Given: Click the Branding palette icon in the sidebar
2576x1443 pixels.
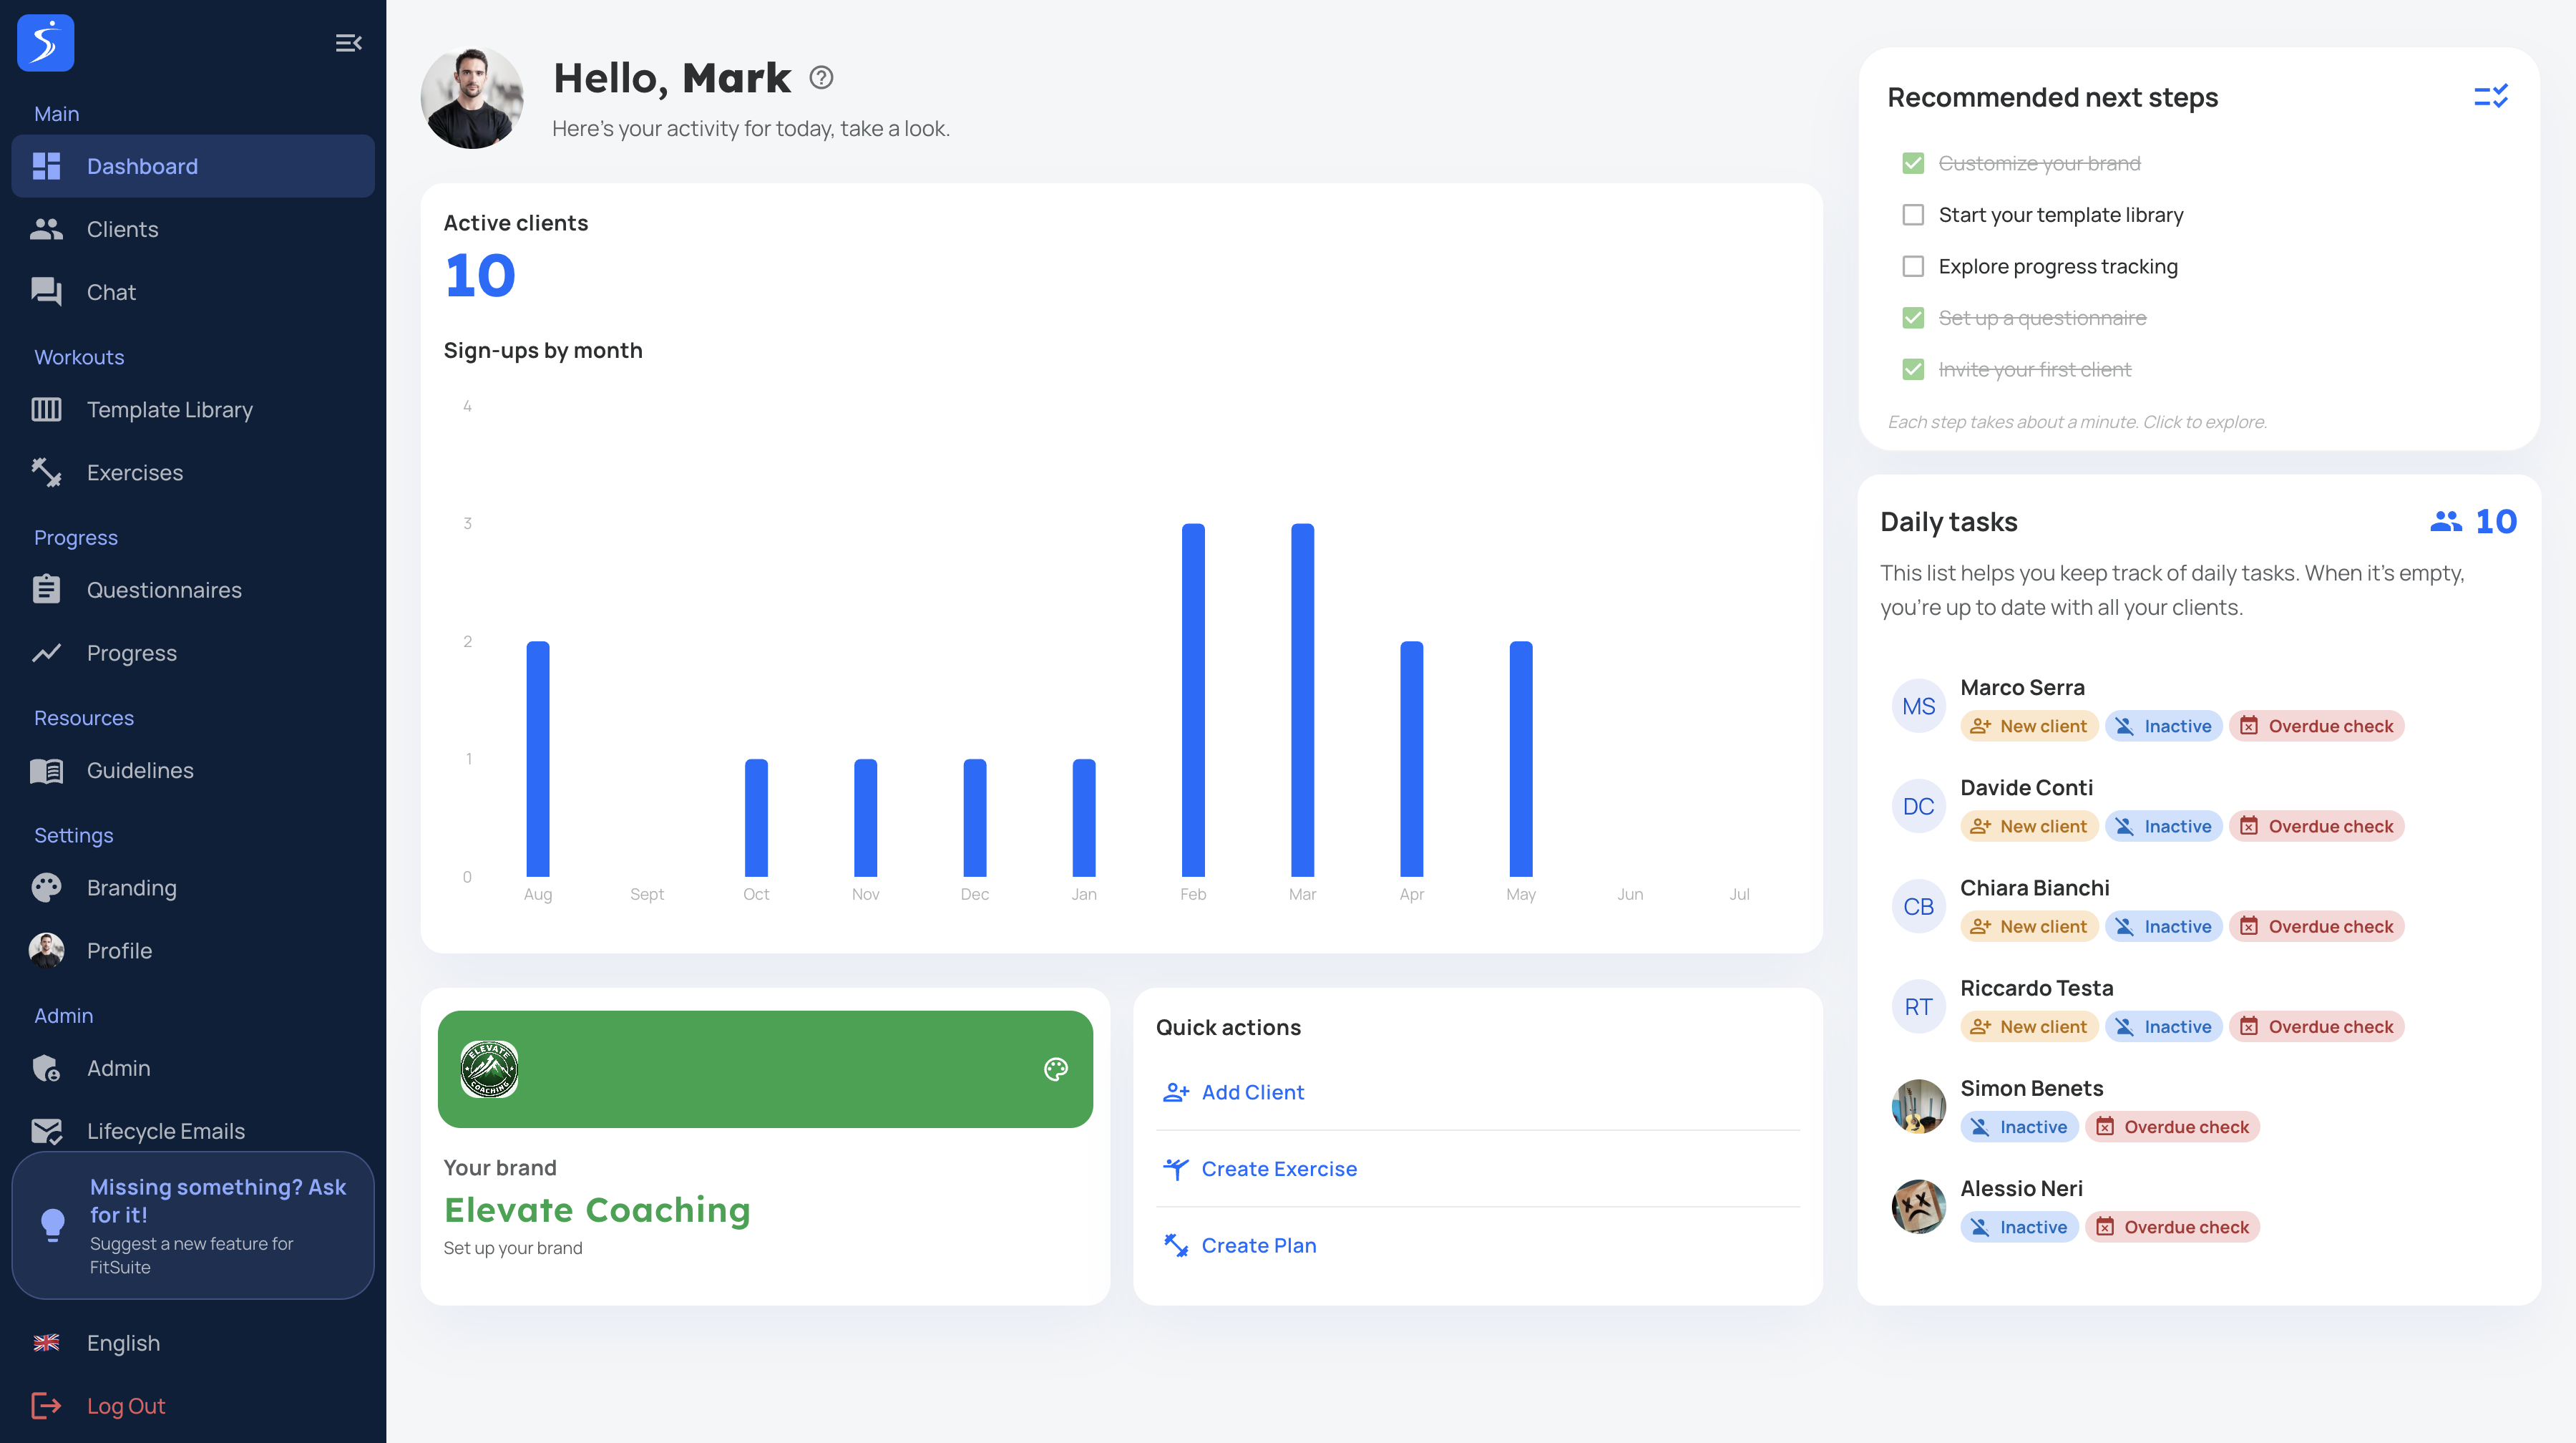Looking at the screenshot, I should 46,888.
